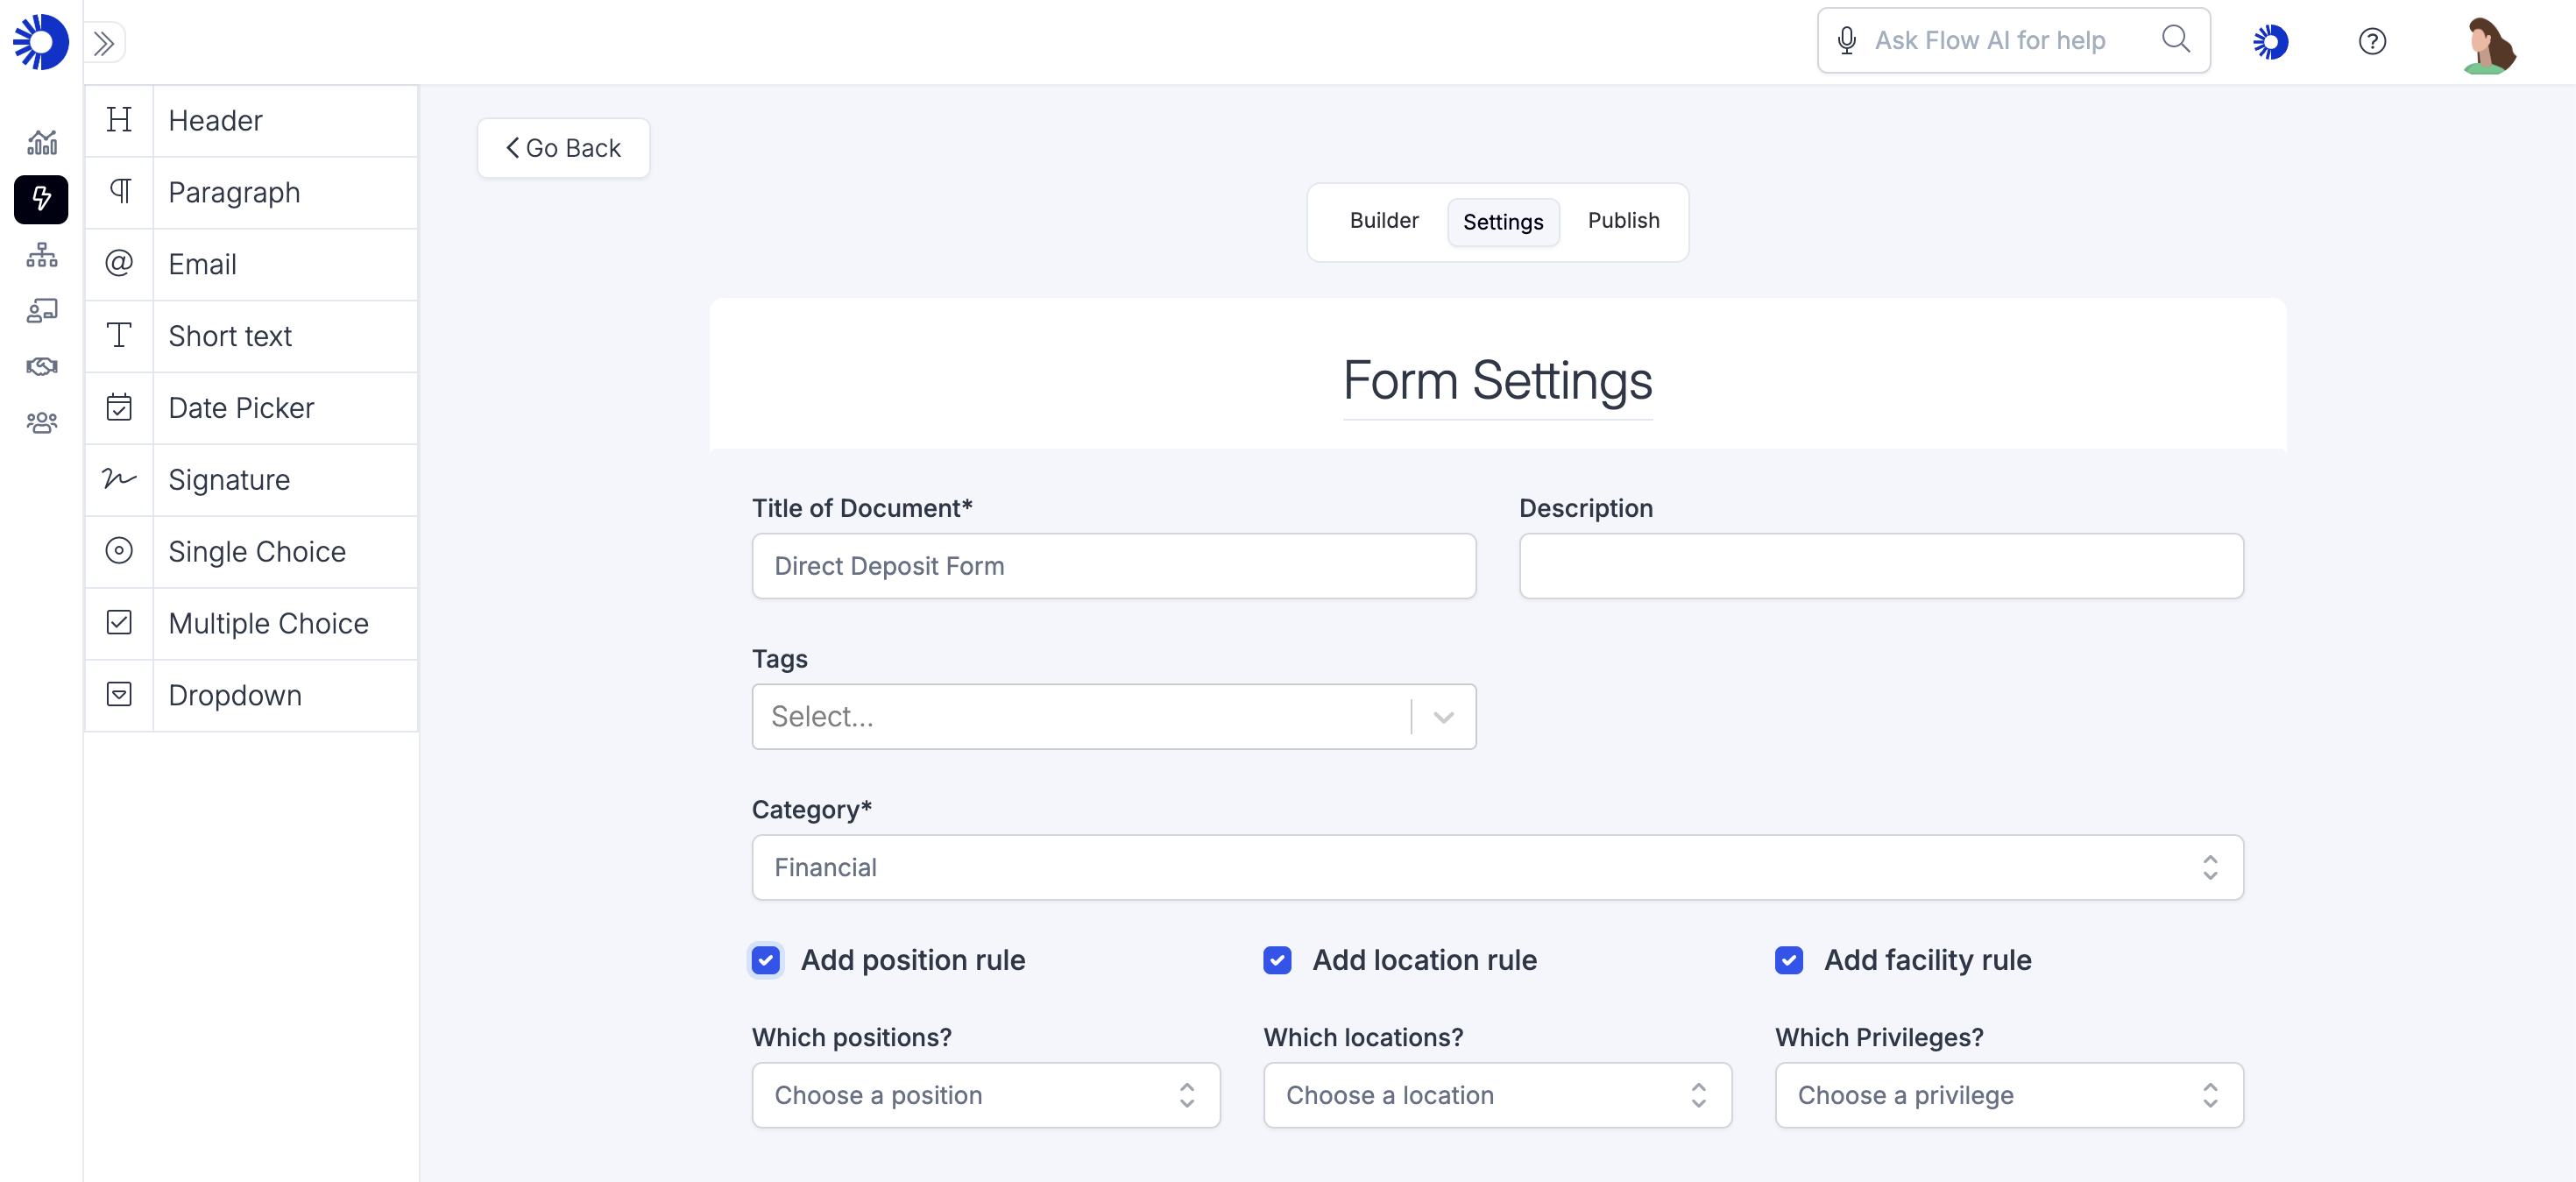Viewport: 2576px width, 1182px height.
Task: Switch to the Publish tab
Action: point(1622,221)
